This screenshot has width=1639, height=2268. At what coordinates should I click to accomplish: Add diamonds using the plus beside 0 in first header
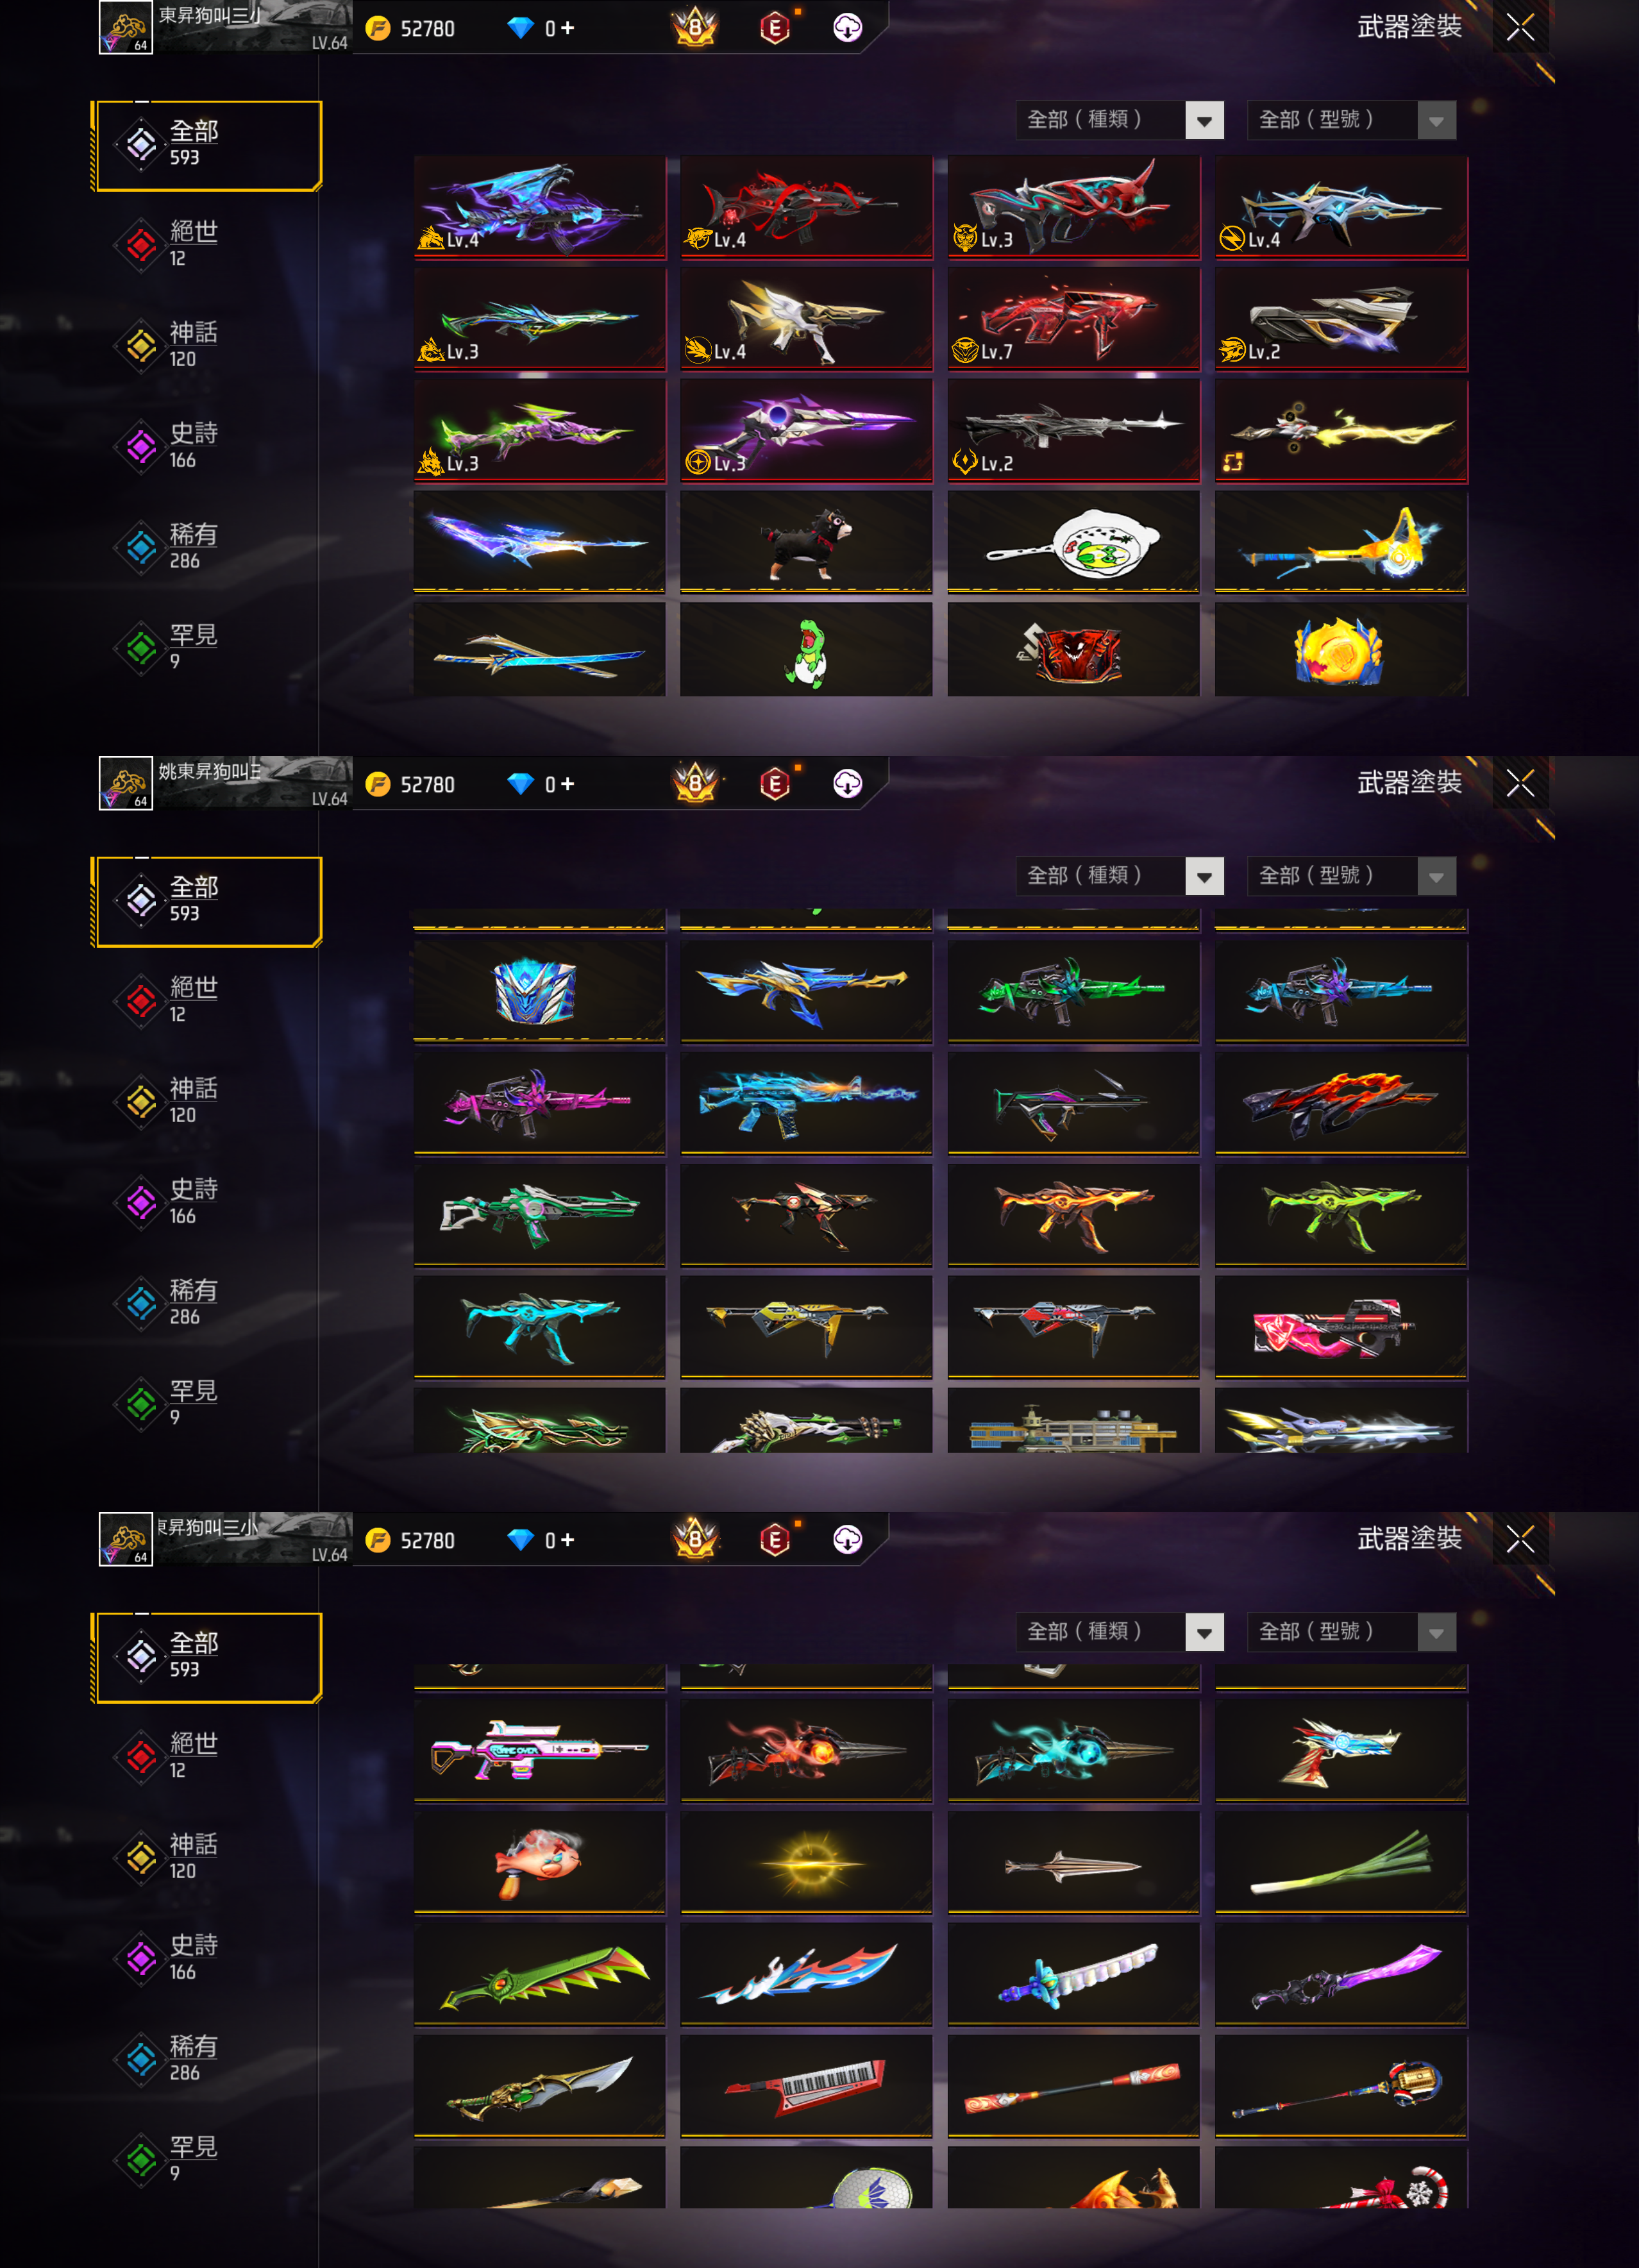567,28
